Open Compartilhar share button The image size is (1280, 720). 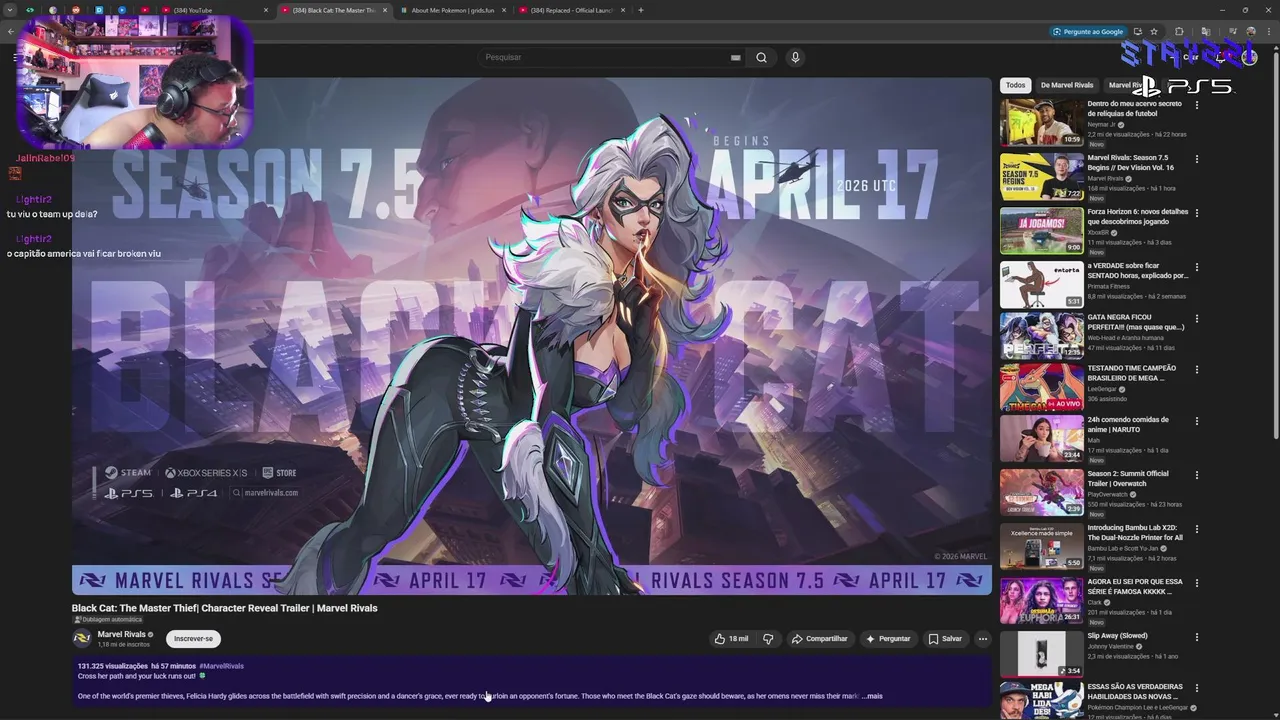coord(819,638)
